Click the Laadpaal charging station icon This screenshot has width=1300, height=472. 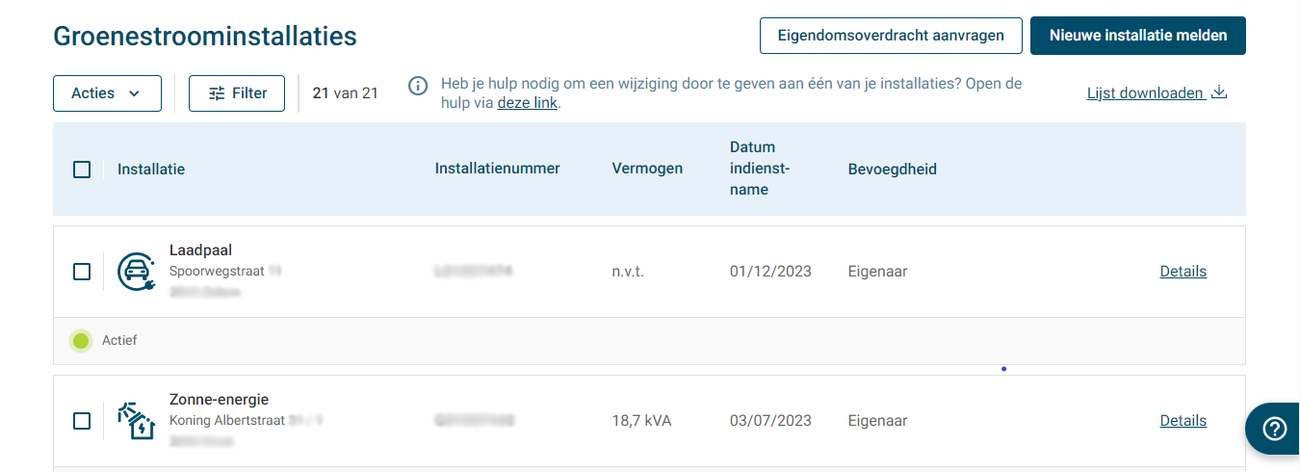pyautogui.click(x=136, y=272)
